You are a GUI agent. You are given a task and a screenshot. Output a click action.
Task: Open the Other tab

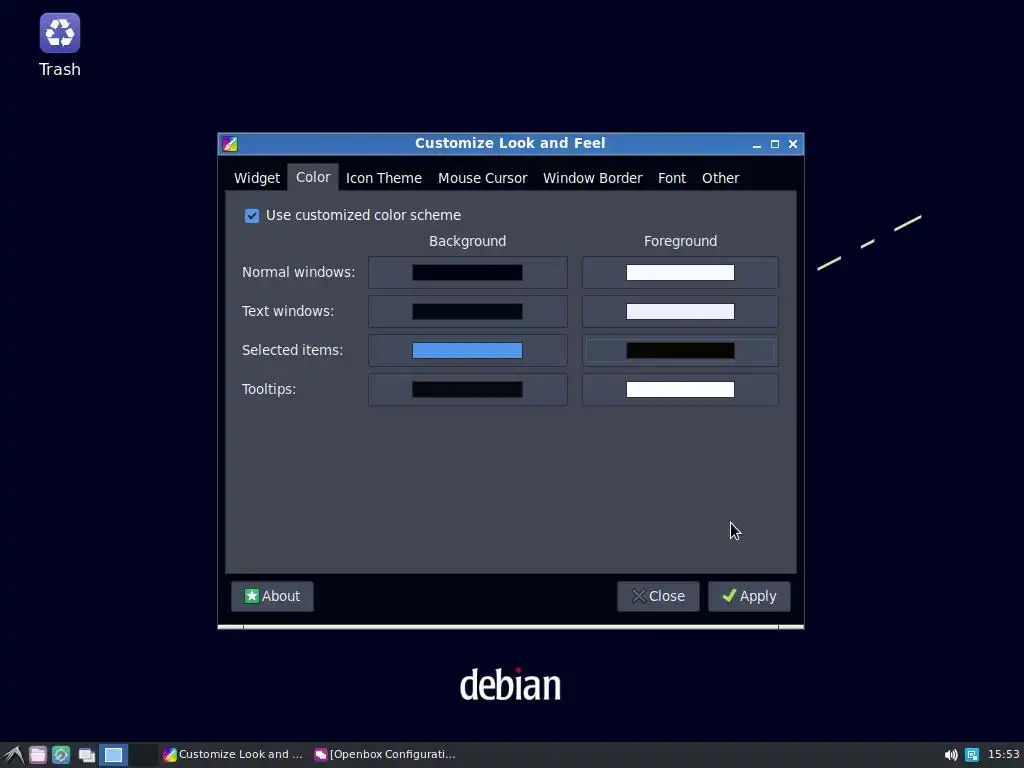pyautogui.click(x=720, y=178)
